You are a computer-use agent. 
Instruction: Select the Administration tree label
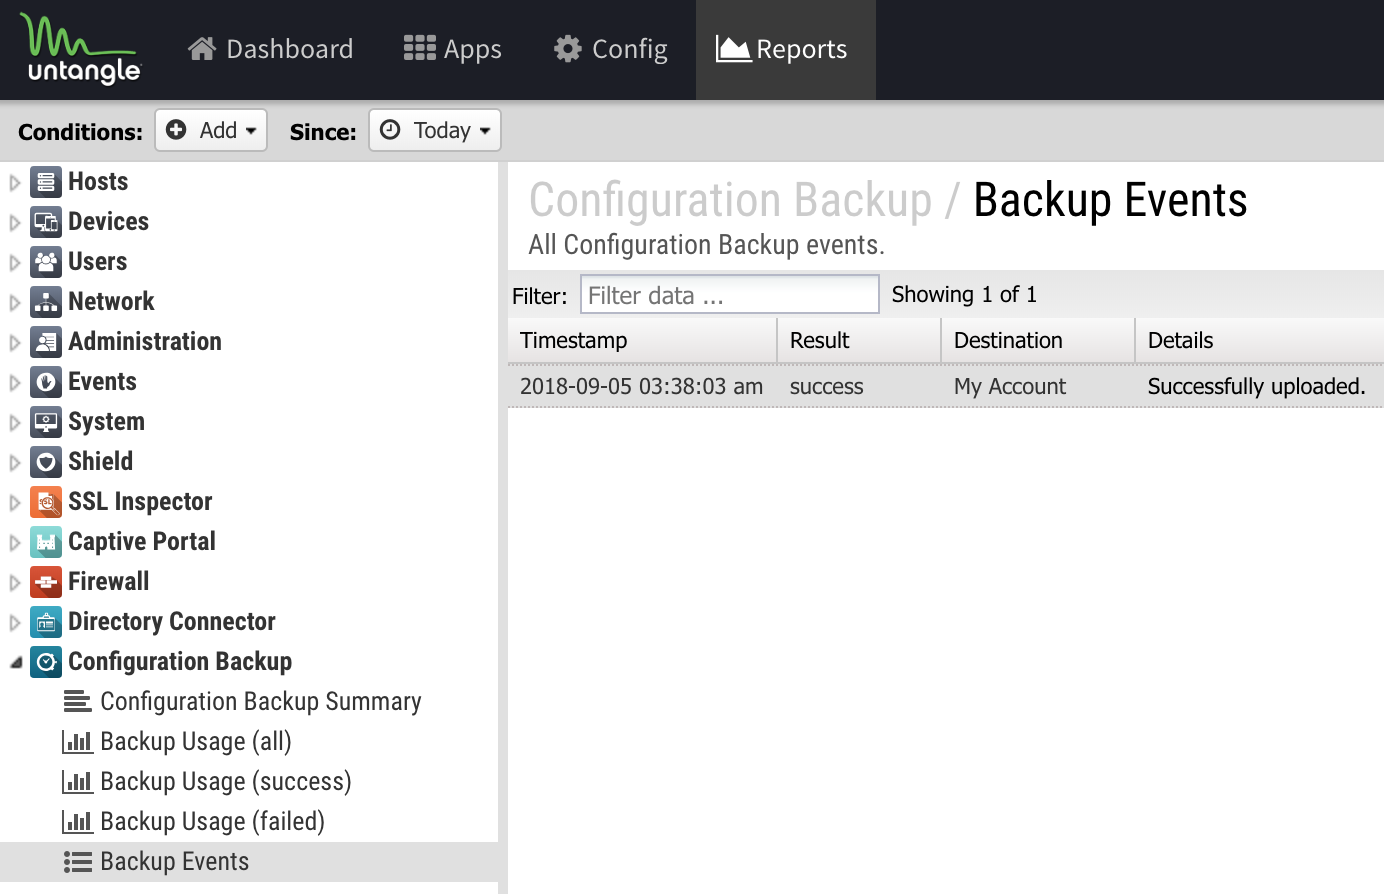point(145,342)
